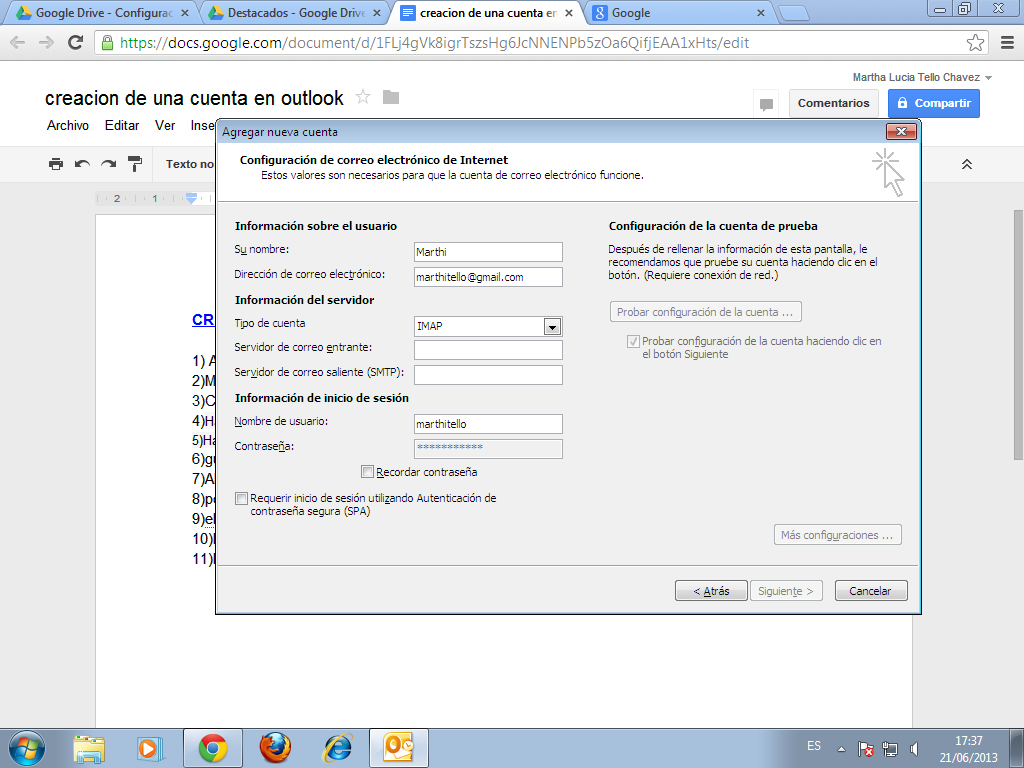Image resolution: width=1024 pixels, height=768 pixels.
Task: Click Más configuraciones button
Action: 837,535
